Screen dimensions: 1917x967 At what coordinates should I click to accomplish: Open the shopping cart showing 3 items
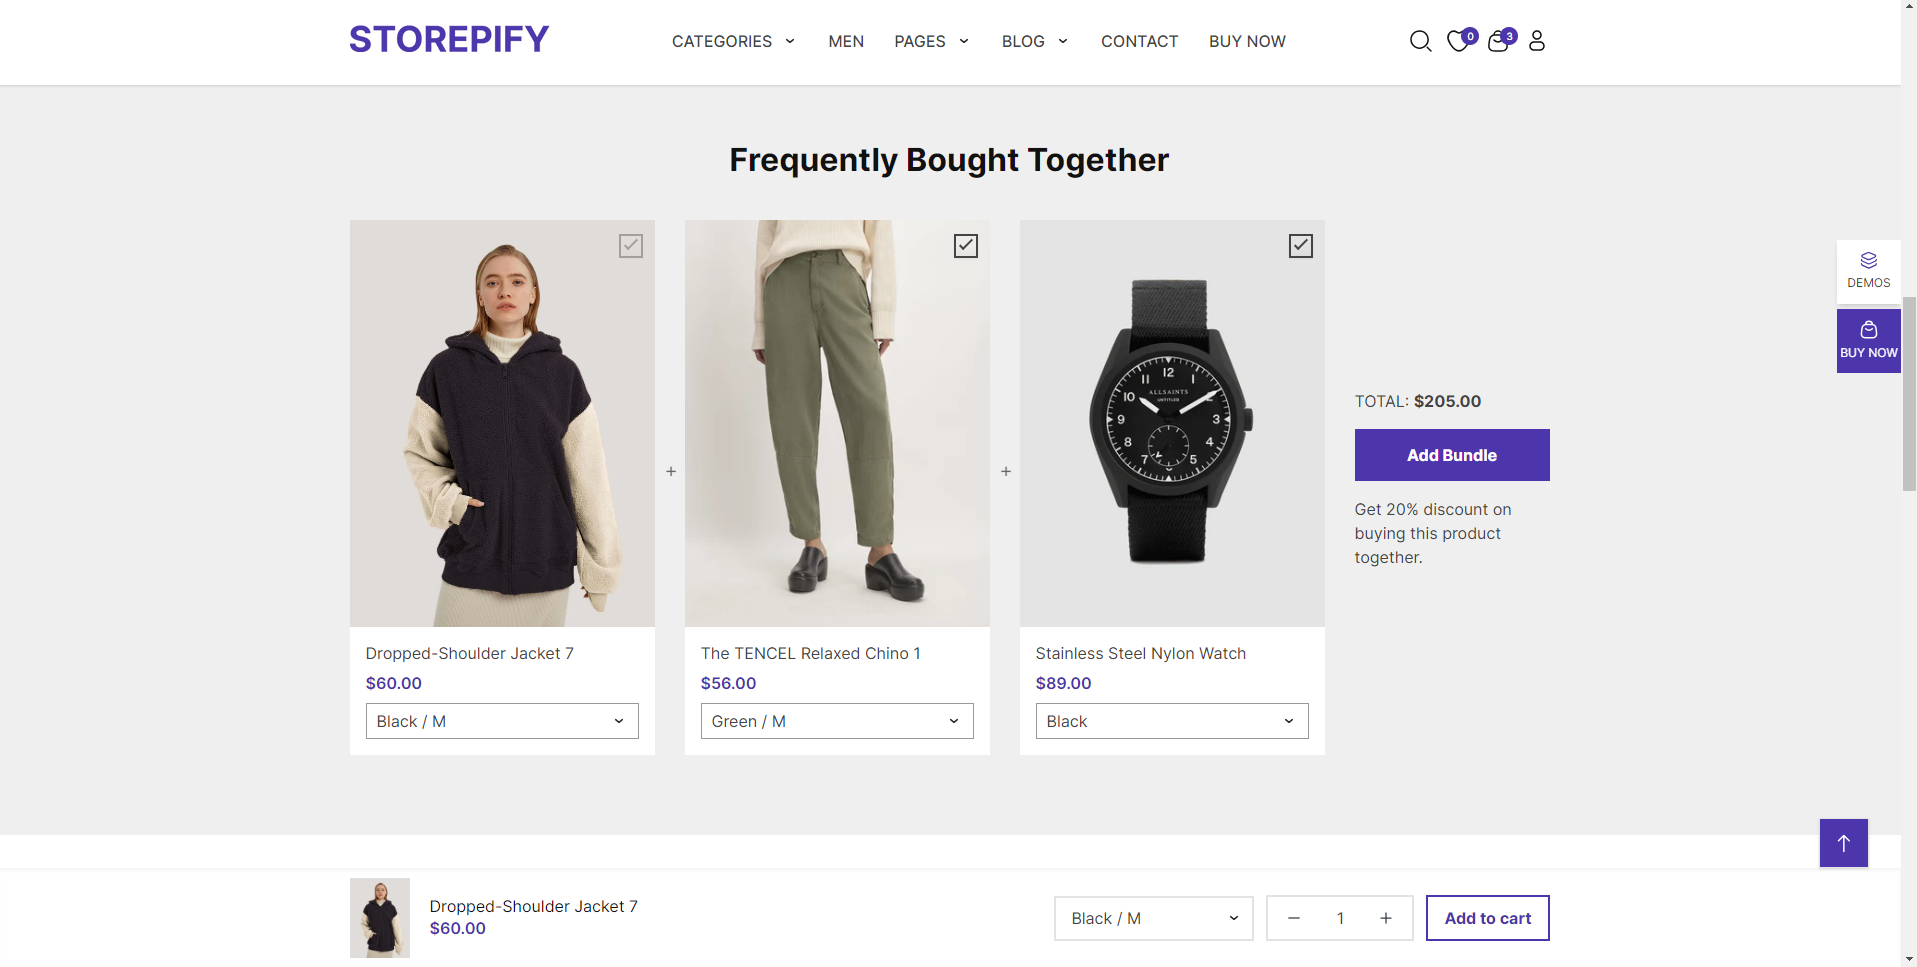[1498, 42]
